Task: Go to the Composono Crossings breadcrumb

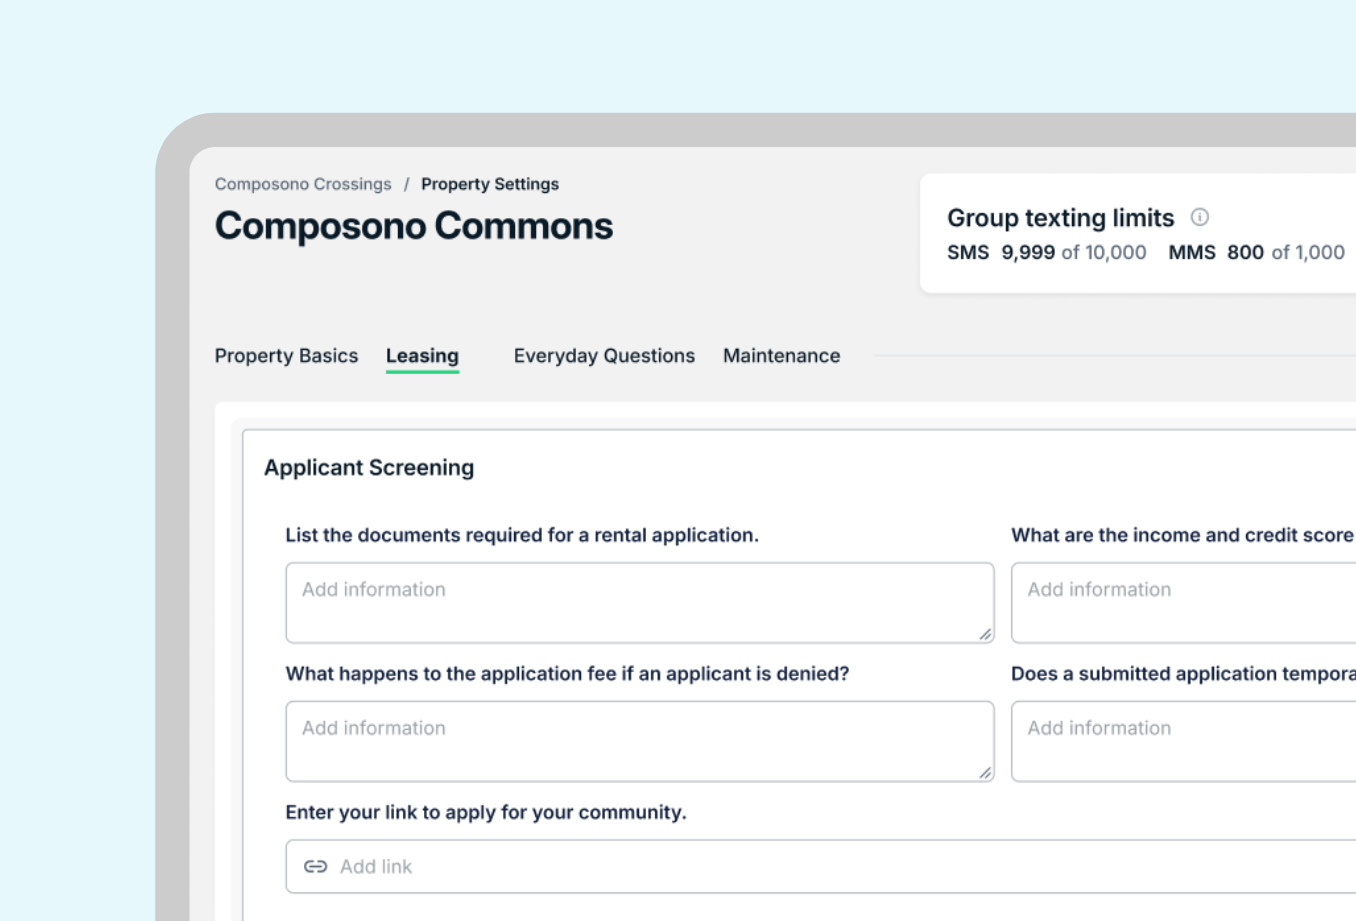Action: pos(303,184)
